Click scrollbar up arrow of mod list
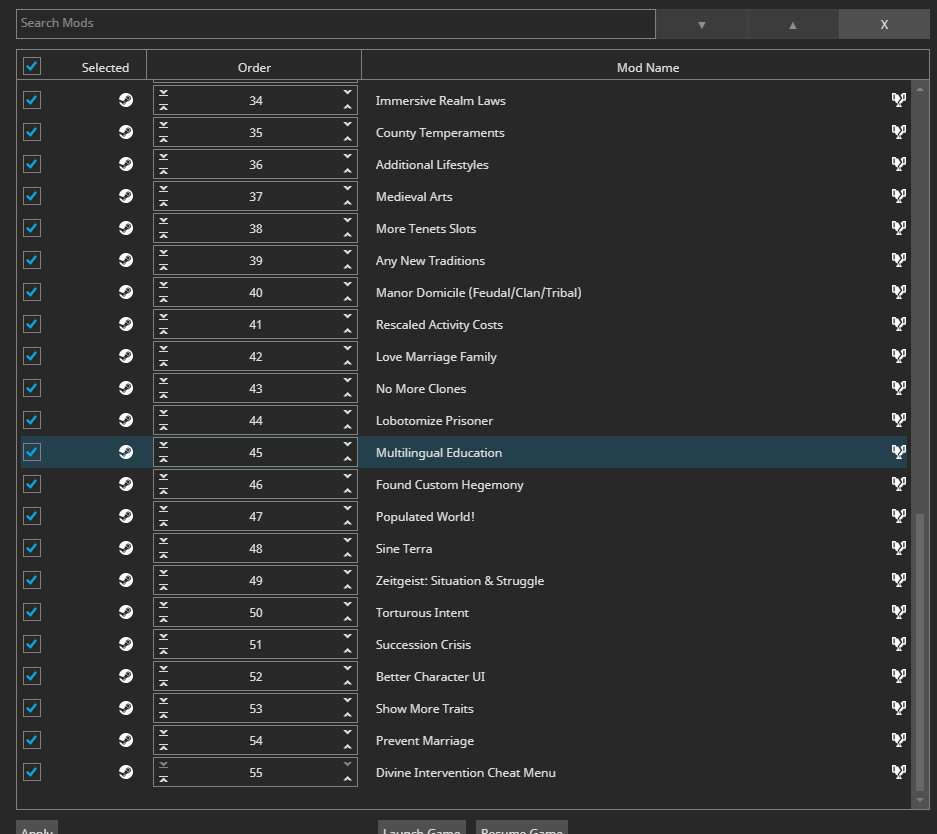 [920, 89]
